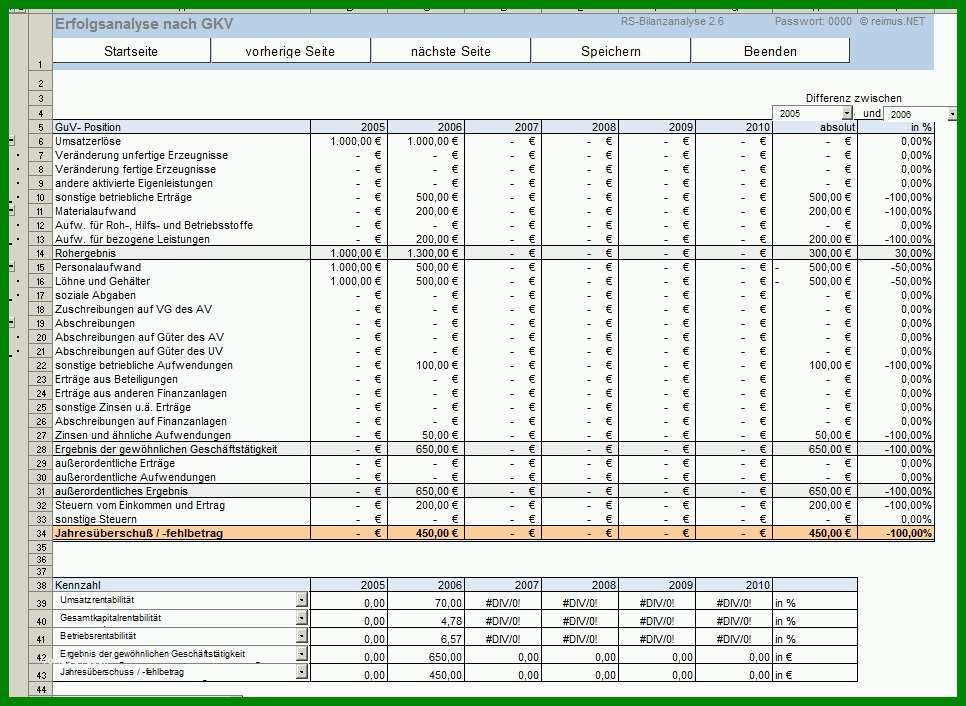Open the dropdown for Ergebnis der gewöhnlichen Geschäftstätigkeit in row 42
The height and width of the screenshot is (706, 966).
[x=301, y=654]
